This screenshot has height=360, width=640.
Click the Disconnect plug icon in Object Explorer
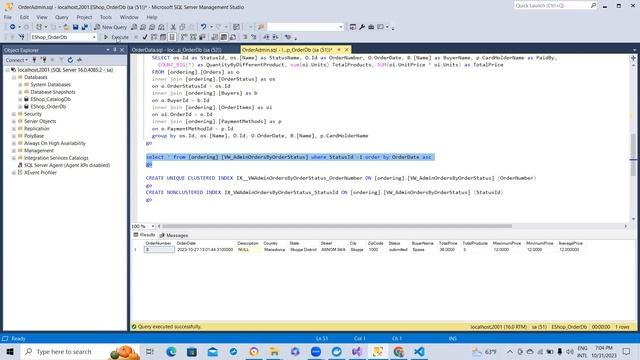44,60
